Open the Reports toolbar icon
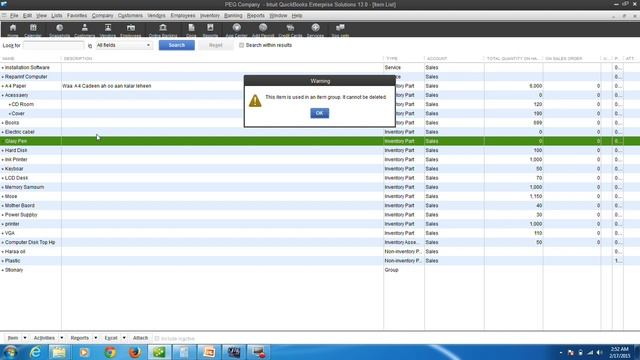The height and width of the screenshot is (360, 640). point(210,29)
